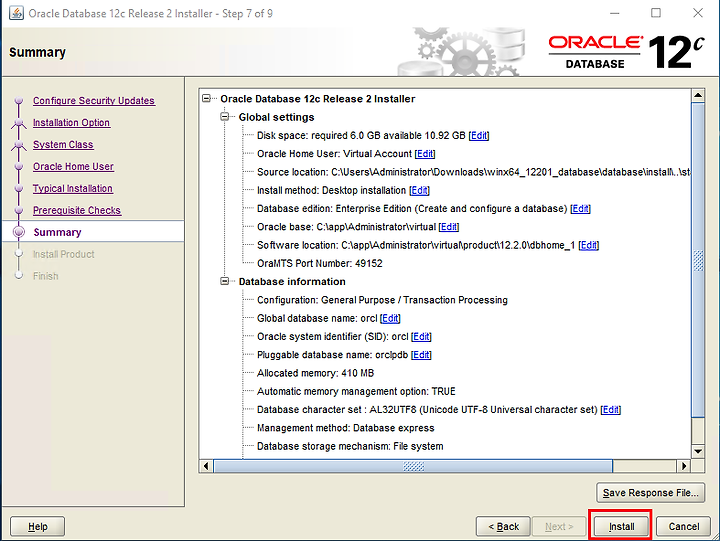Edit the Software location path
720x541 pixels.
[x=589, y=245]
